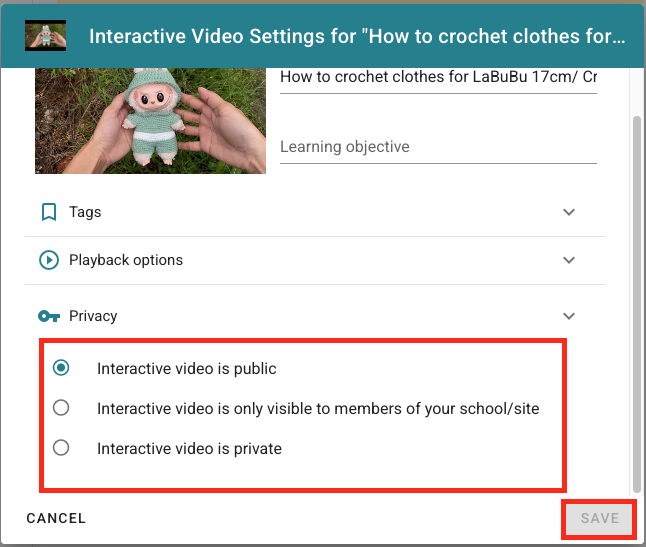Click the video title input field
Viewport: 646px width, 547px height.
[438, 78]
